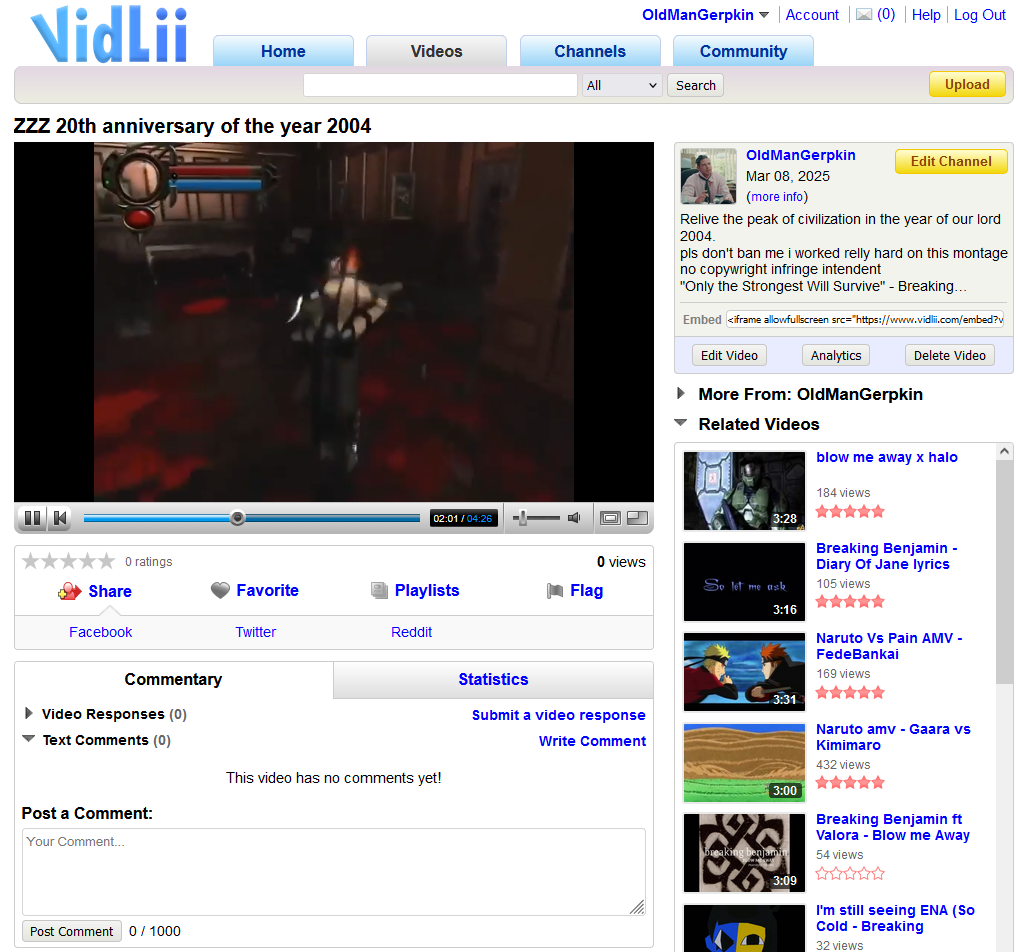
Task: Mute the video speaker icon
Action: coord(574,518)
